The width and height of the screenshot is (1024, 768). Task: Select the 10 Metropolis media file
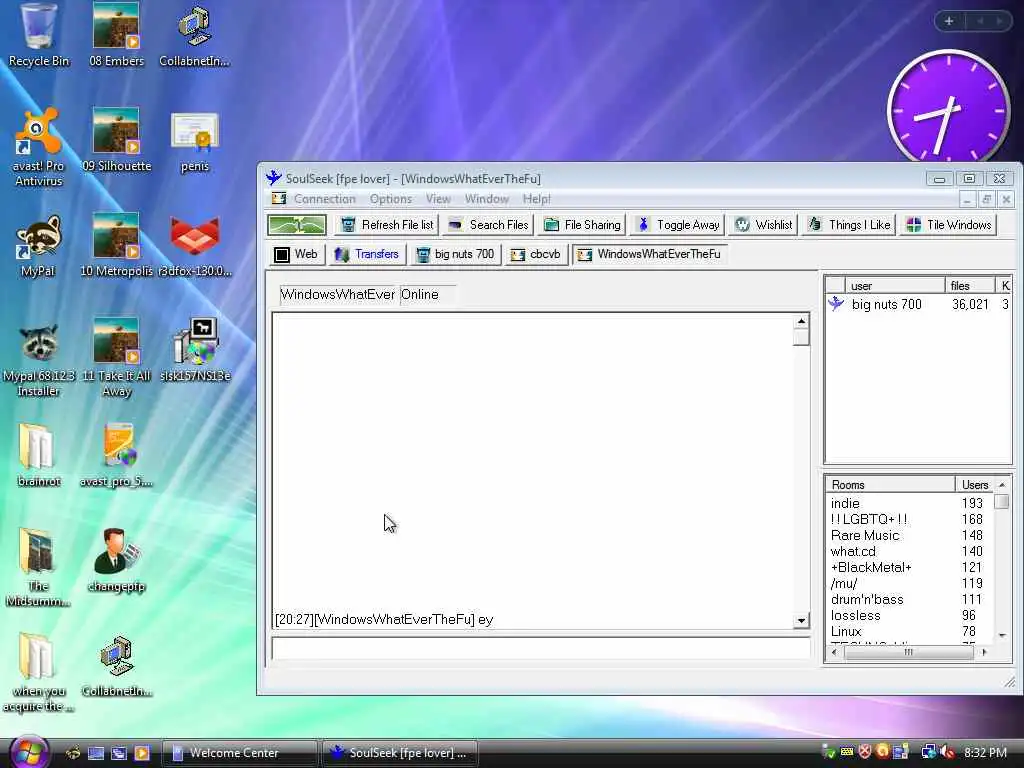[x=116, y=245]
